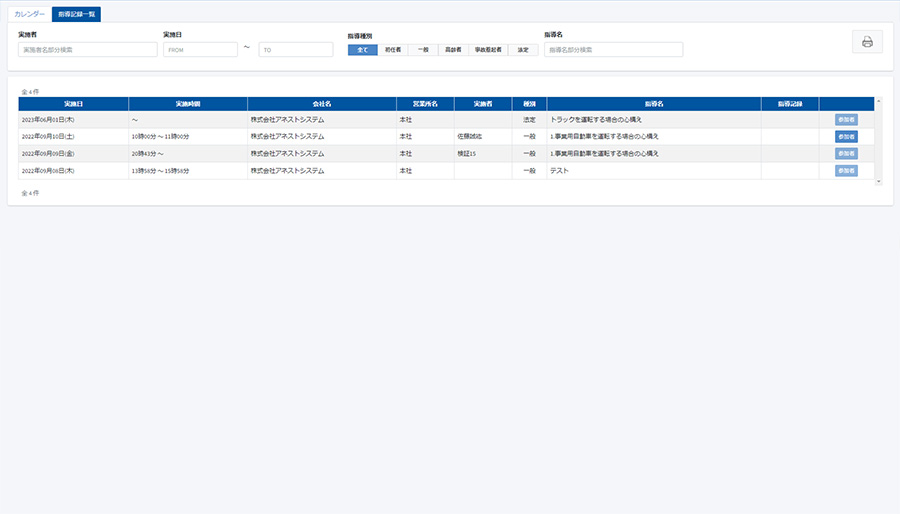This screenshot has width=900, height=514.
Task: Click the printer icon button
Action: coord(867,42)
